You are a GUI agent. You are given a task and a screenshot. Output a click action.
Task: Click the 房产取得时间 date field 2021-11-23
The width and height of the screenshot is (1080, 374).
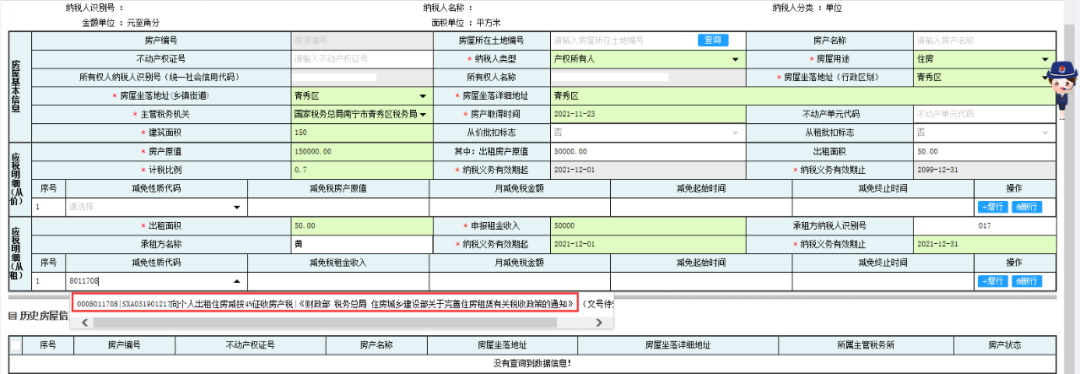(649, 114)
